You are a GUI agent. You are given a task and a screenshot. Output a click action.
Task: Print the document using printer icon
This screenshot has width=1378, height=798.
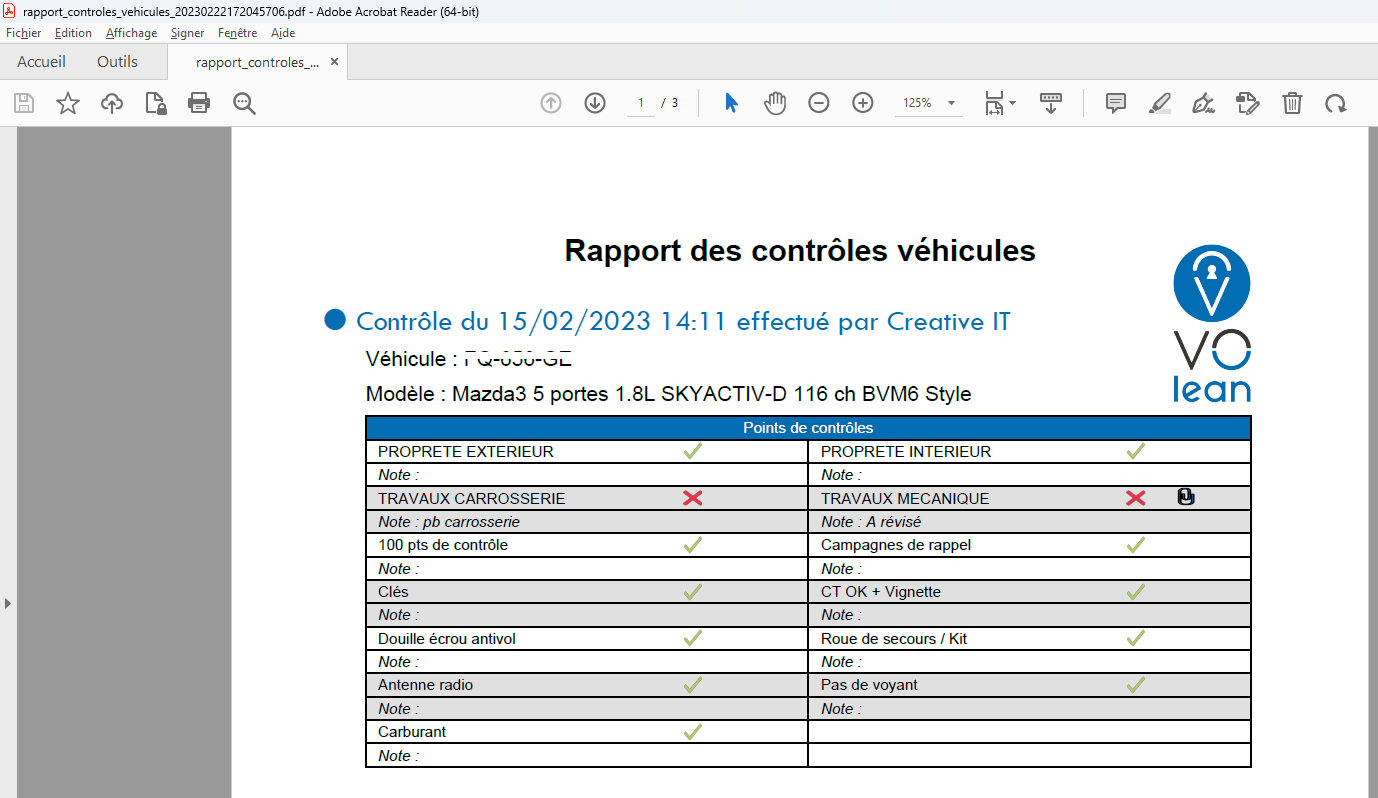click(199, 103)
